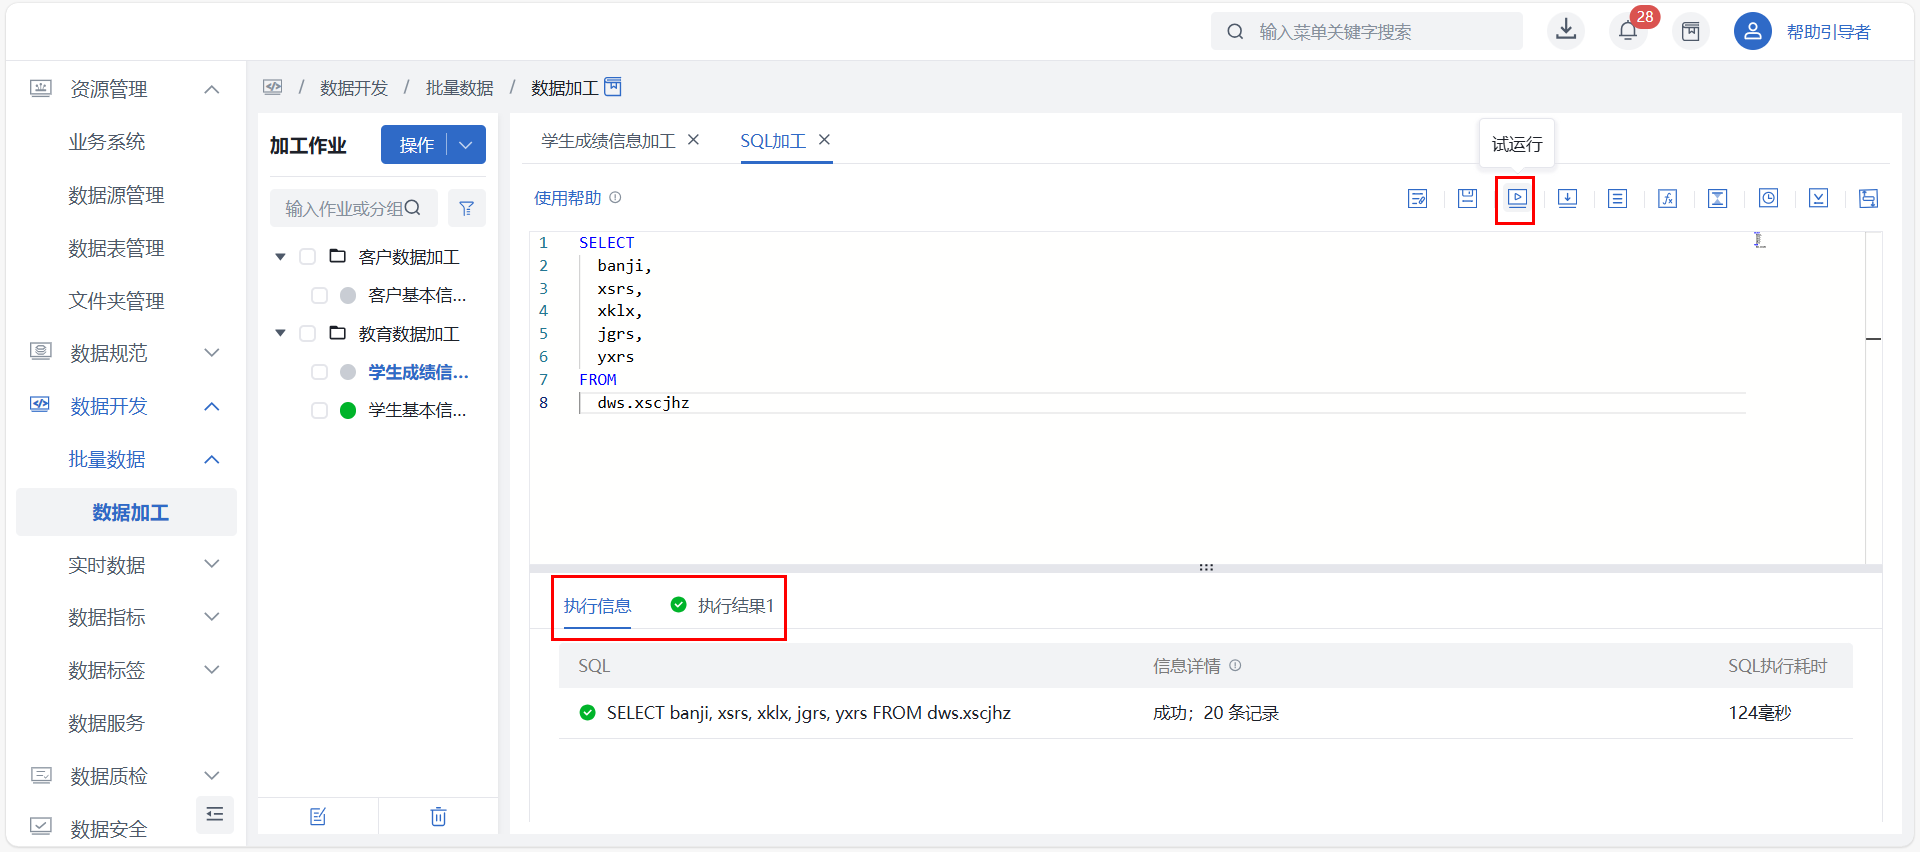Click the SQL editor line with dws.xscjhz

1162,403
